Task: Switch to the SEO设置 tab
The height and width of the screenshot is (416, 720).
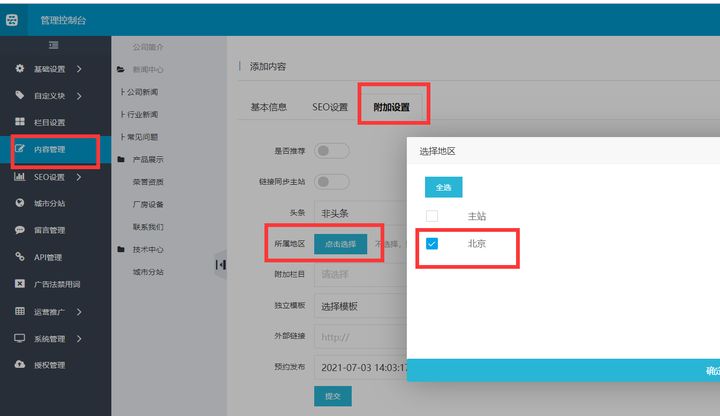Action: pyautogui.click(x=329, y=107)
